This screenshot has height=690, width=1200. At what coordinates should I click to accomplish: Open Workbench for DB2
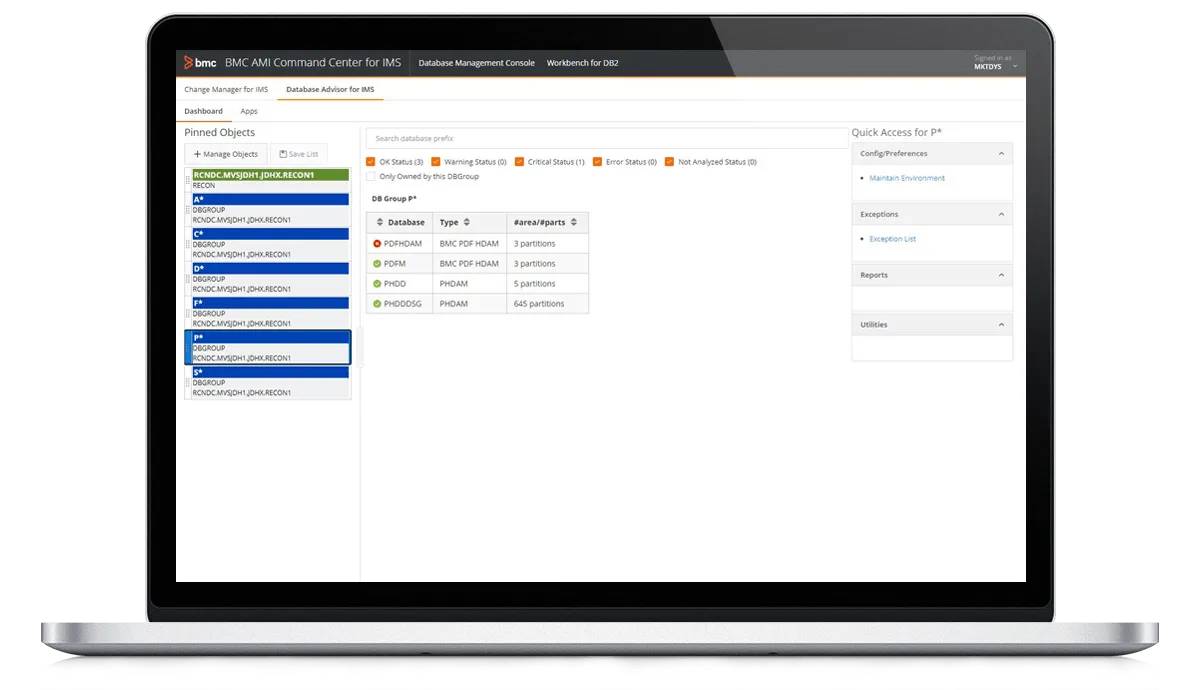[582, 63]
